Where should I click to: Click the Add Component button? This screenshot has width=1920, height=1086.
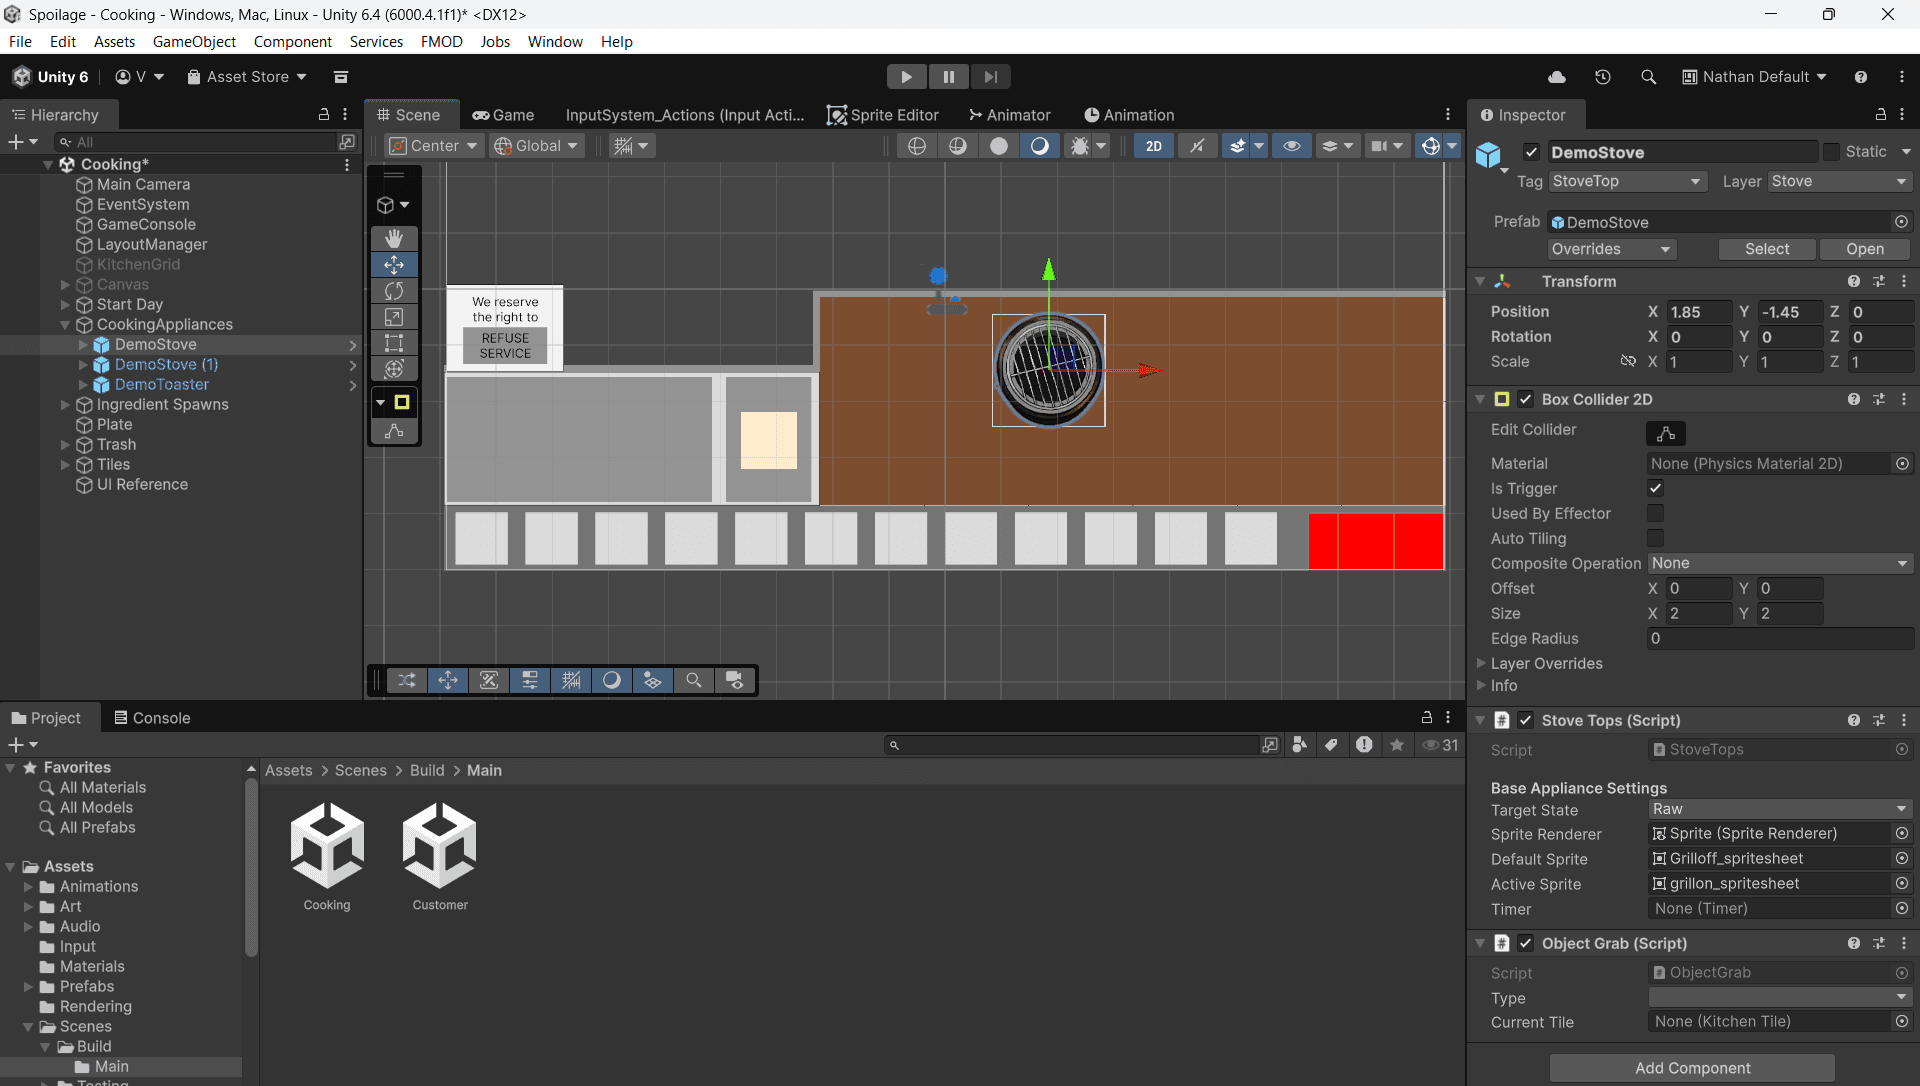coord(1692,1068)
